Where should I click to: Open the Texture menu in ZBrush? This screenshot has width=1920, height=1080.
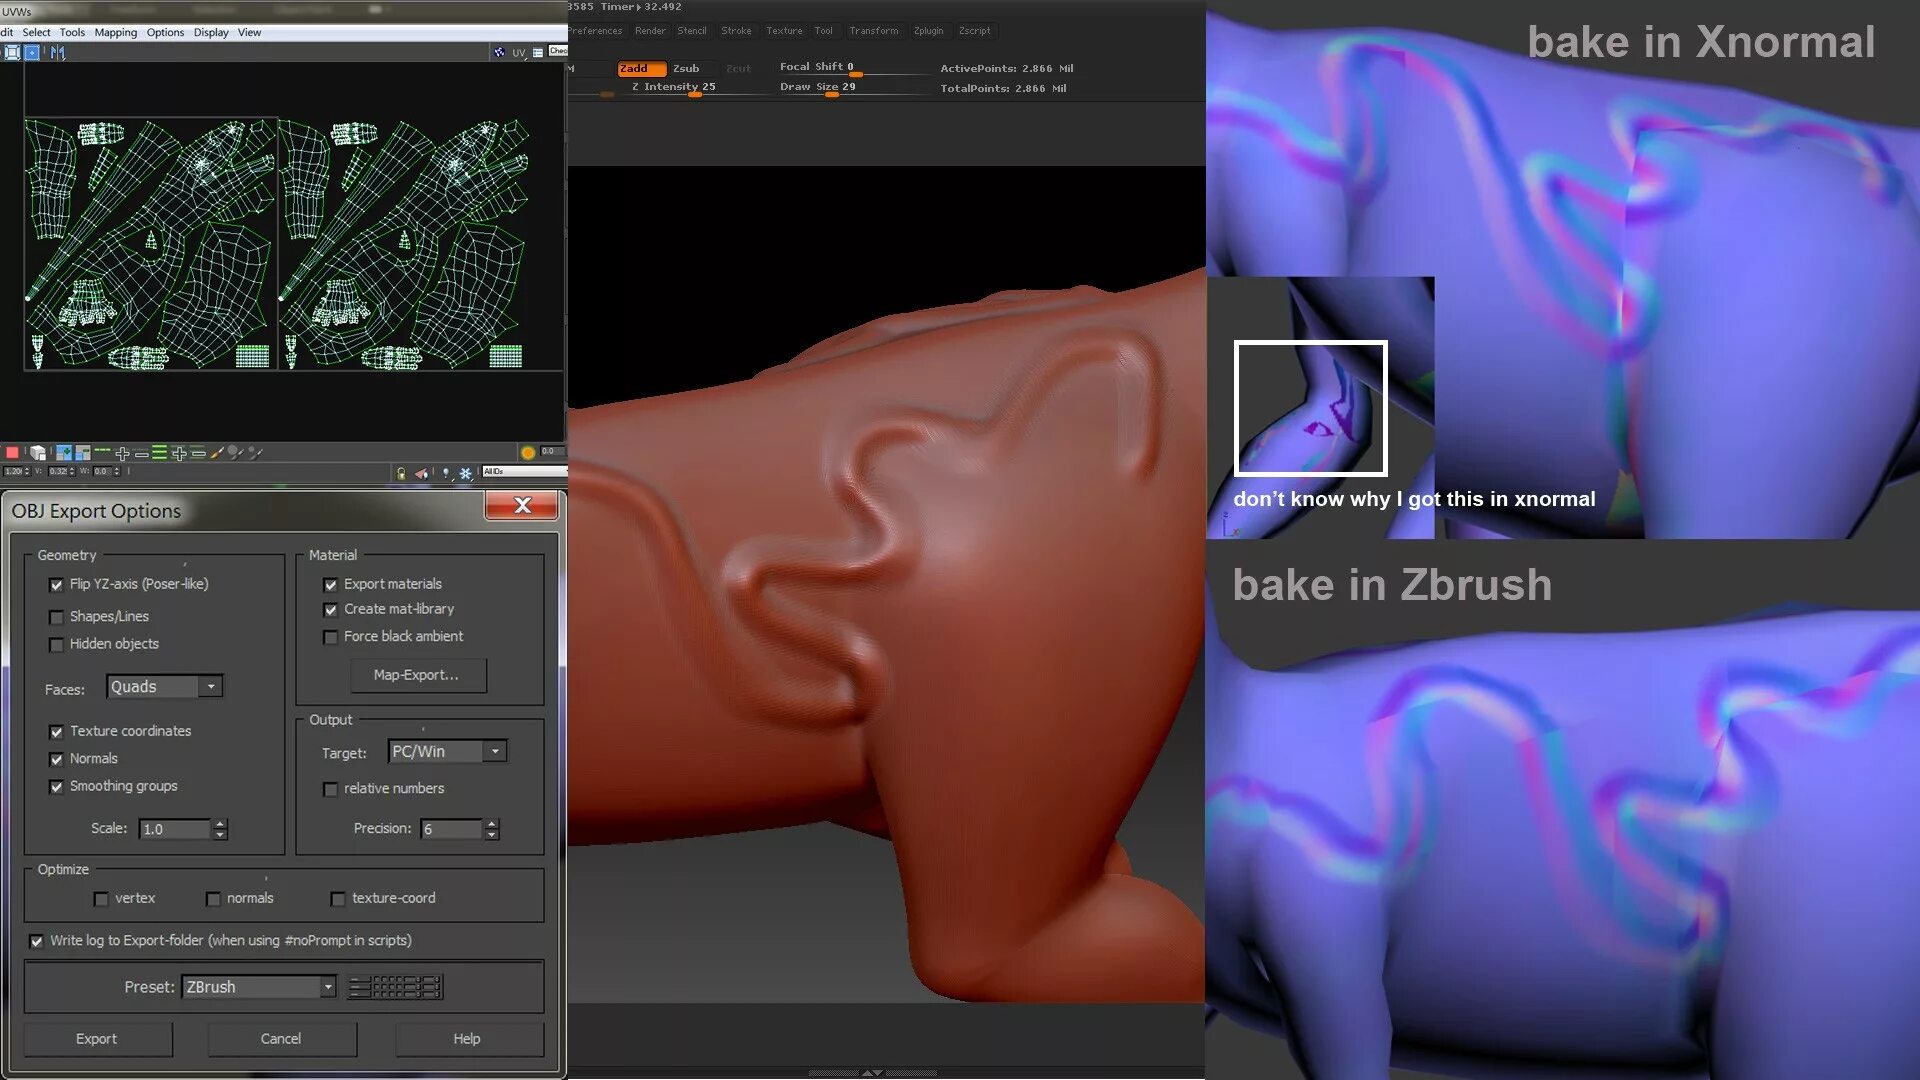[x=784, y=31]
